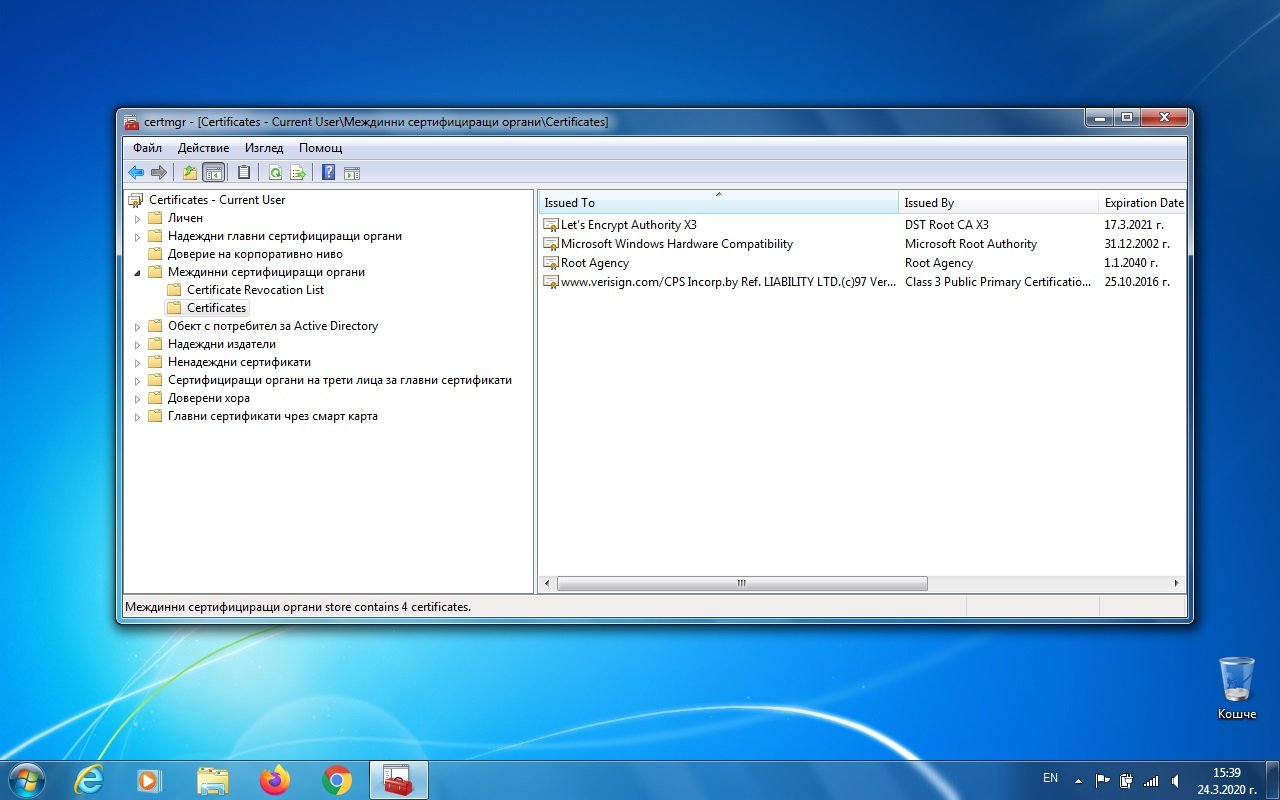Expand the Личен folder node

coord(138,218)
